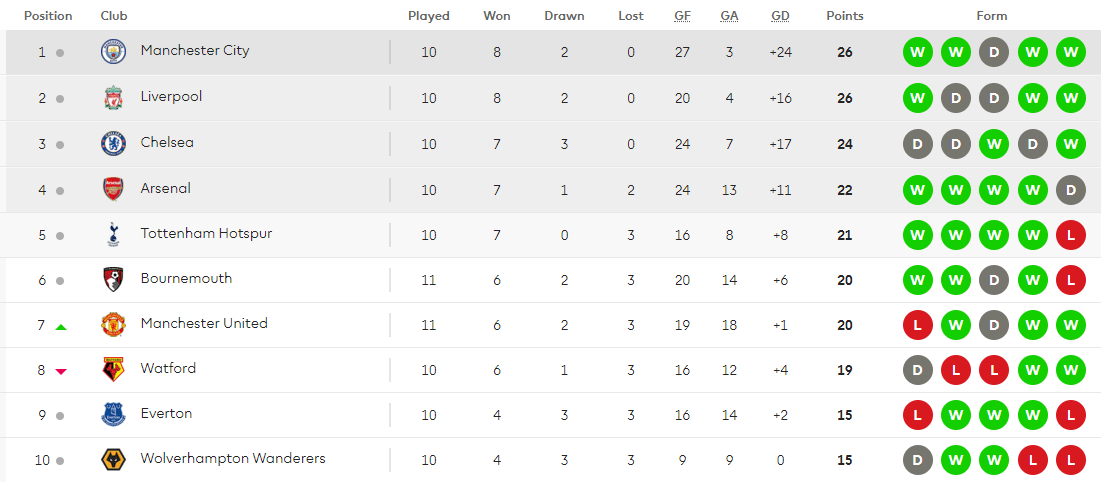The height and width of the screenshot is (482, 1101).
Task: Click Tottenham's red L form badge
Action: click(x=1070, y=235)
